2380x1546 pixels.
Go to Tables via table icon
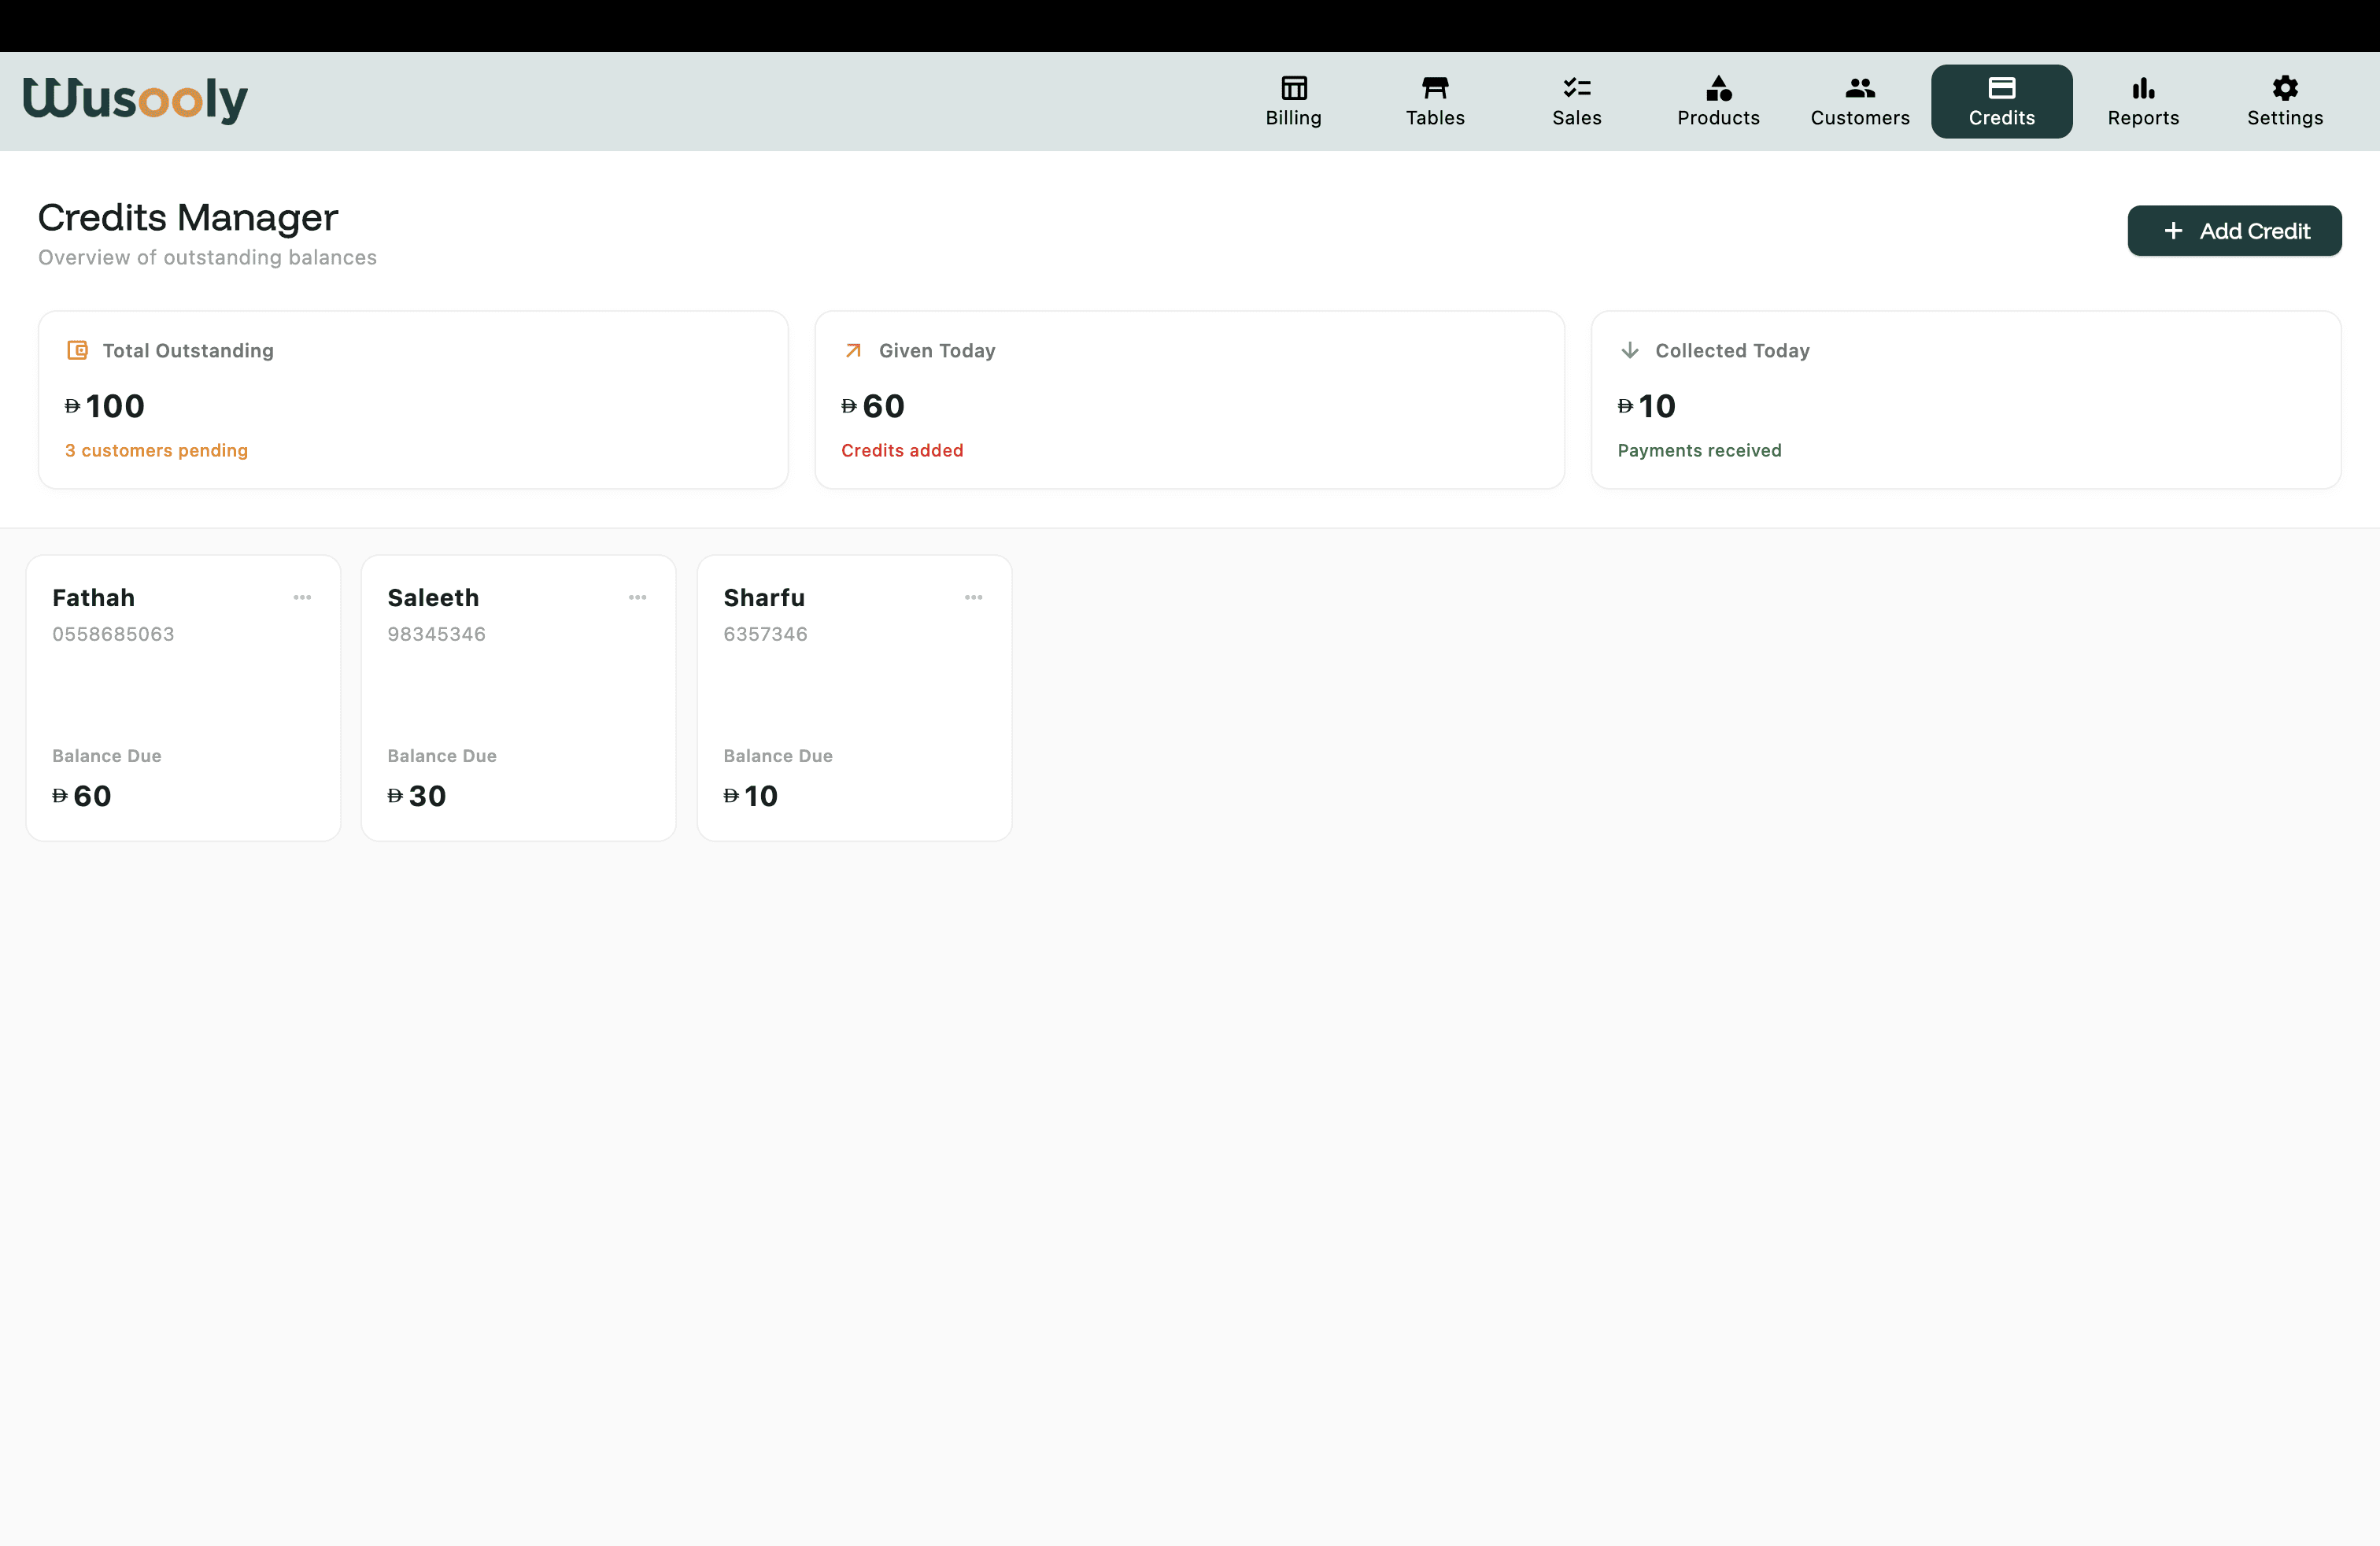pos(1435,88)
